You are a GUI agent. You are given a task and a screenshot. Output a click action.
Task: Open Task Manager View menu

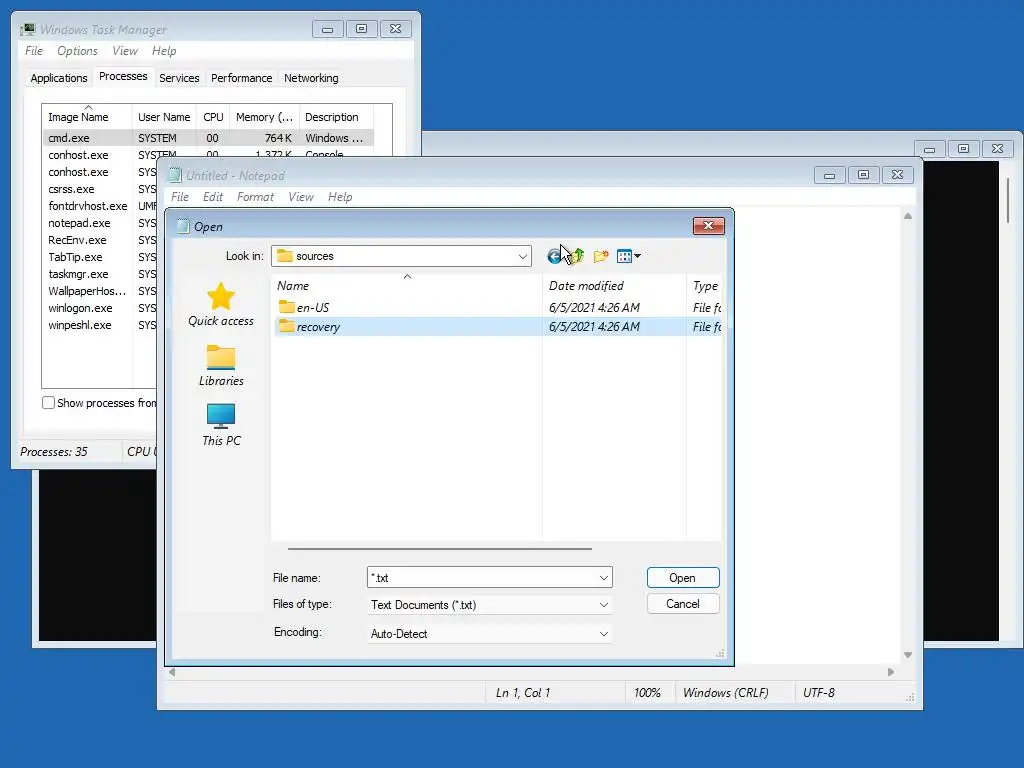125,51
